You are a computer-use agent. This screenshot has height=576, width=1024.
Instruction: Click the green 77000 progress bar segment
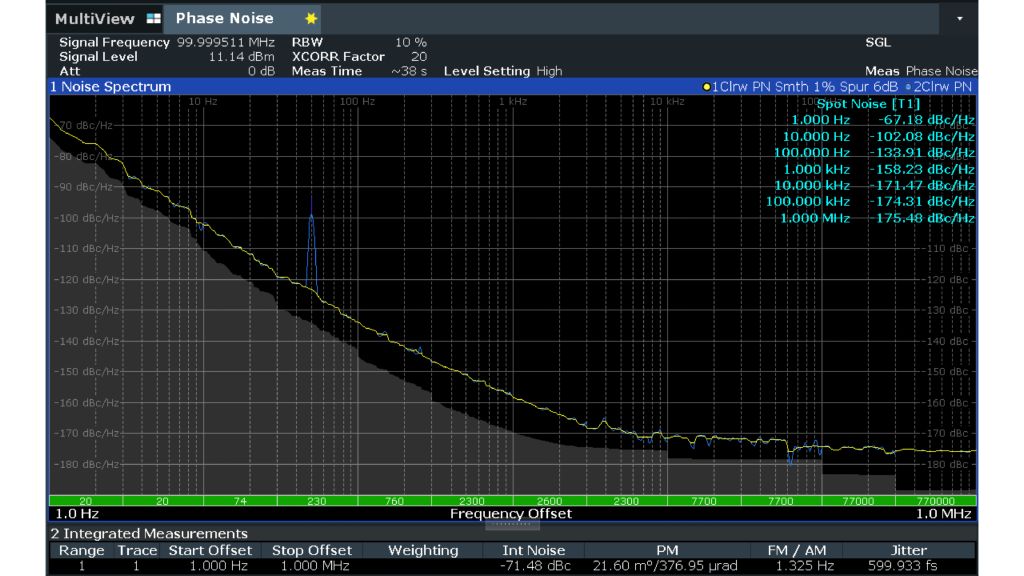coord(859,501)
